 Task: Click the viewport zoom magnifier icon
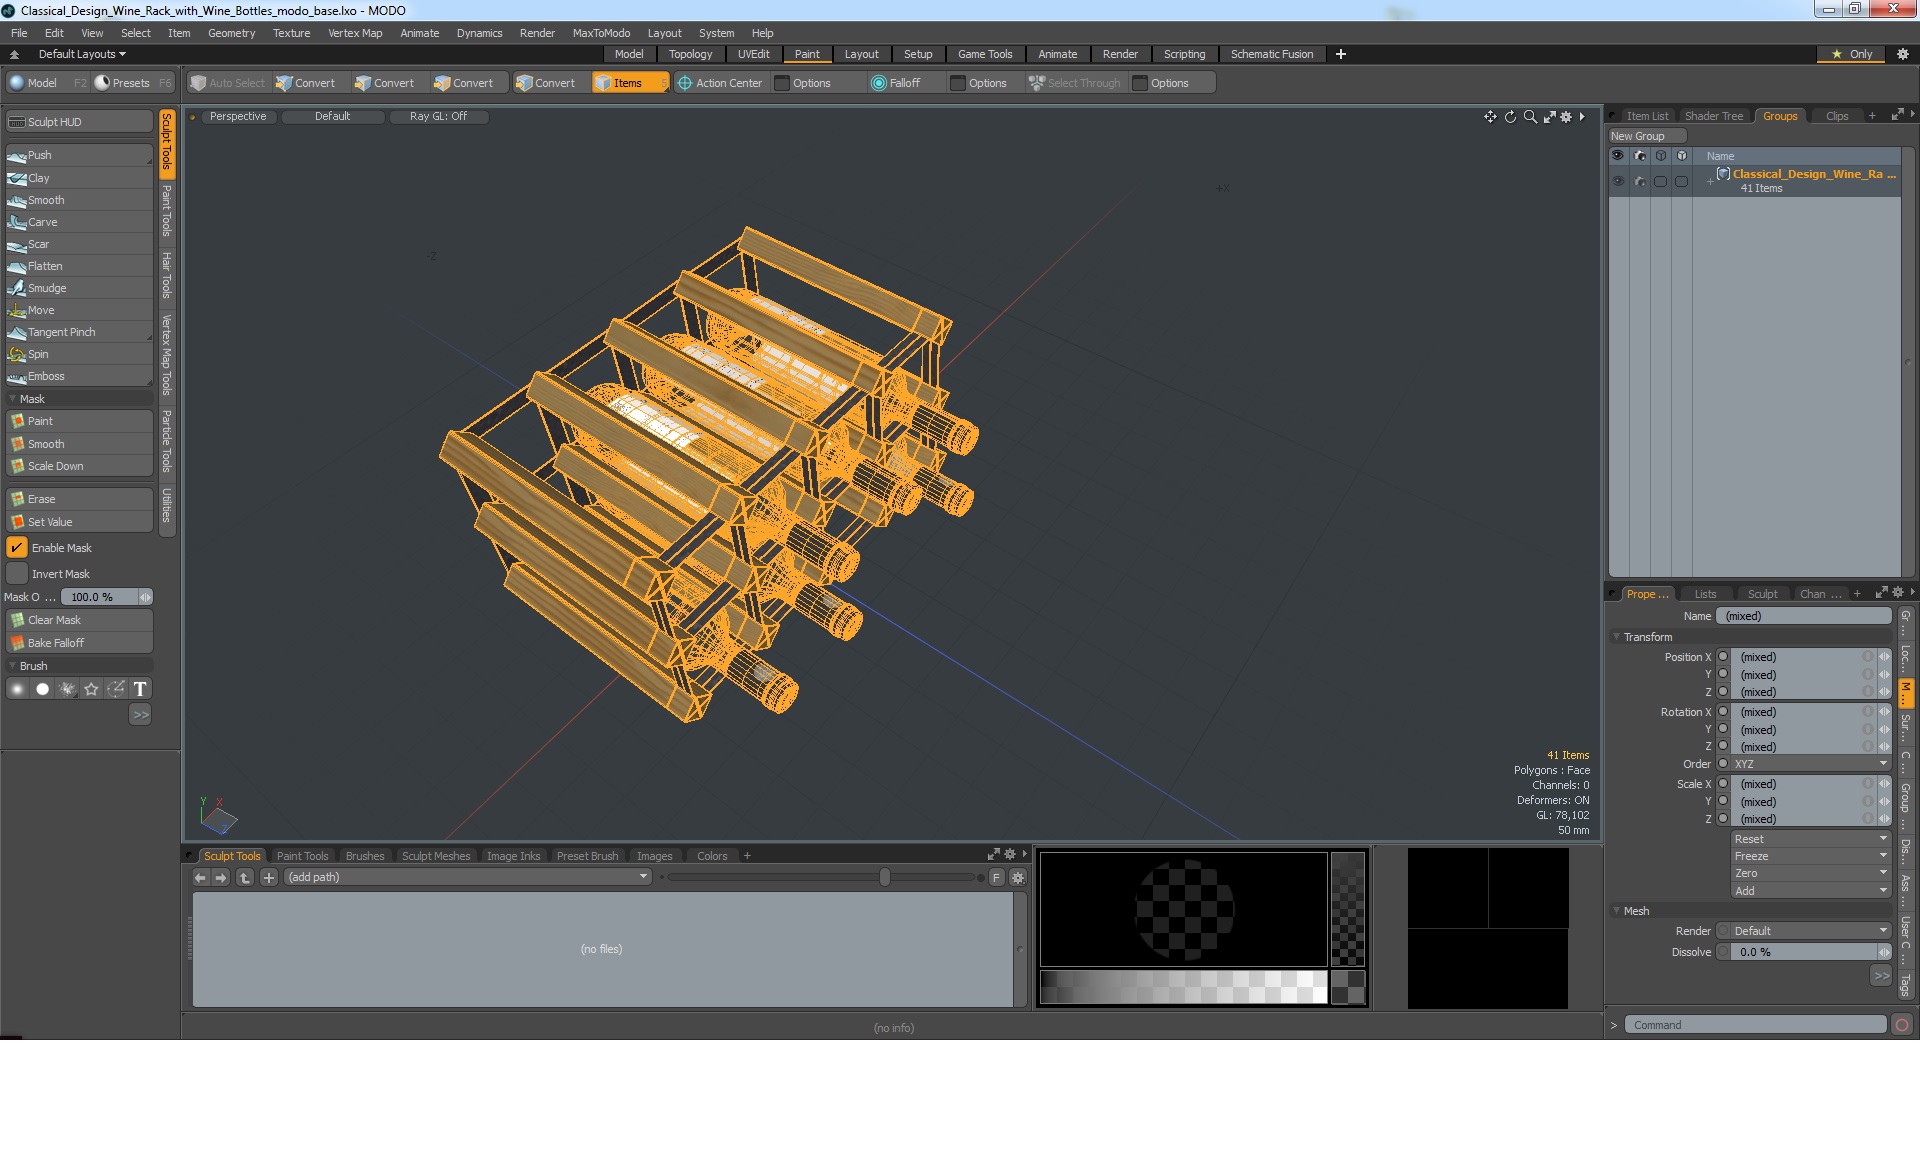[x=1530, y=117]
